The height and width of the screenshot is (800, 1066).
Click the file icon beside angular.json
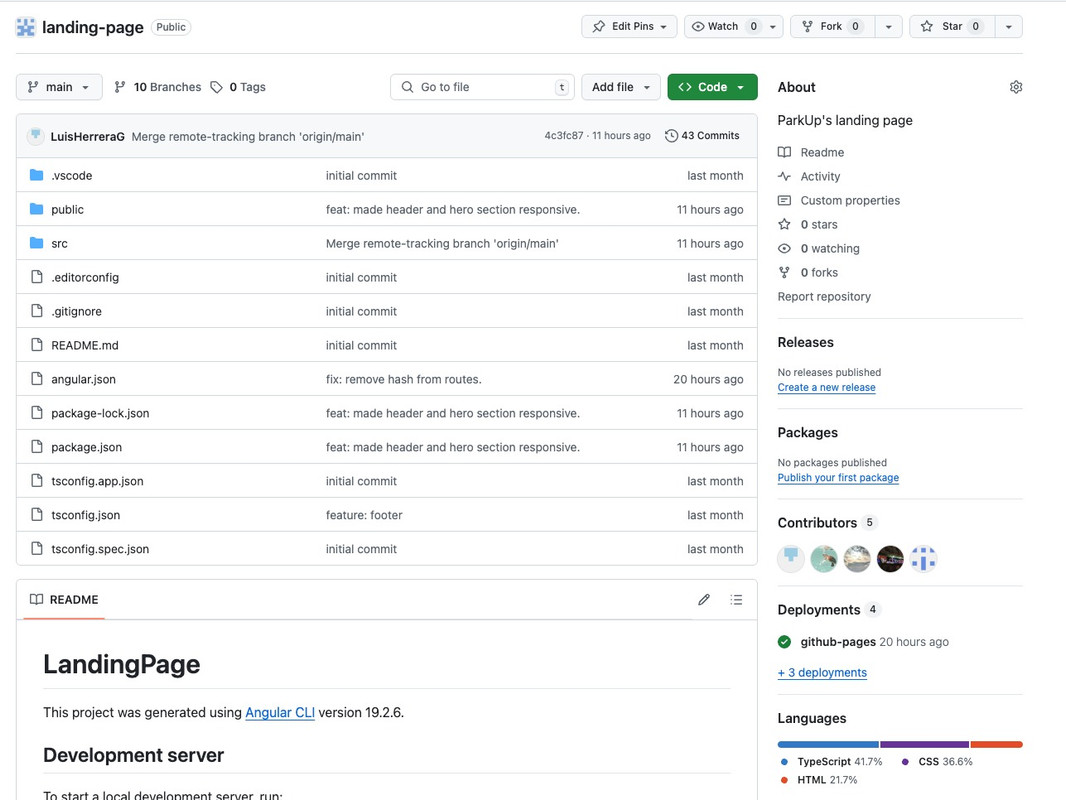(37, 379)
